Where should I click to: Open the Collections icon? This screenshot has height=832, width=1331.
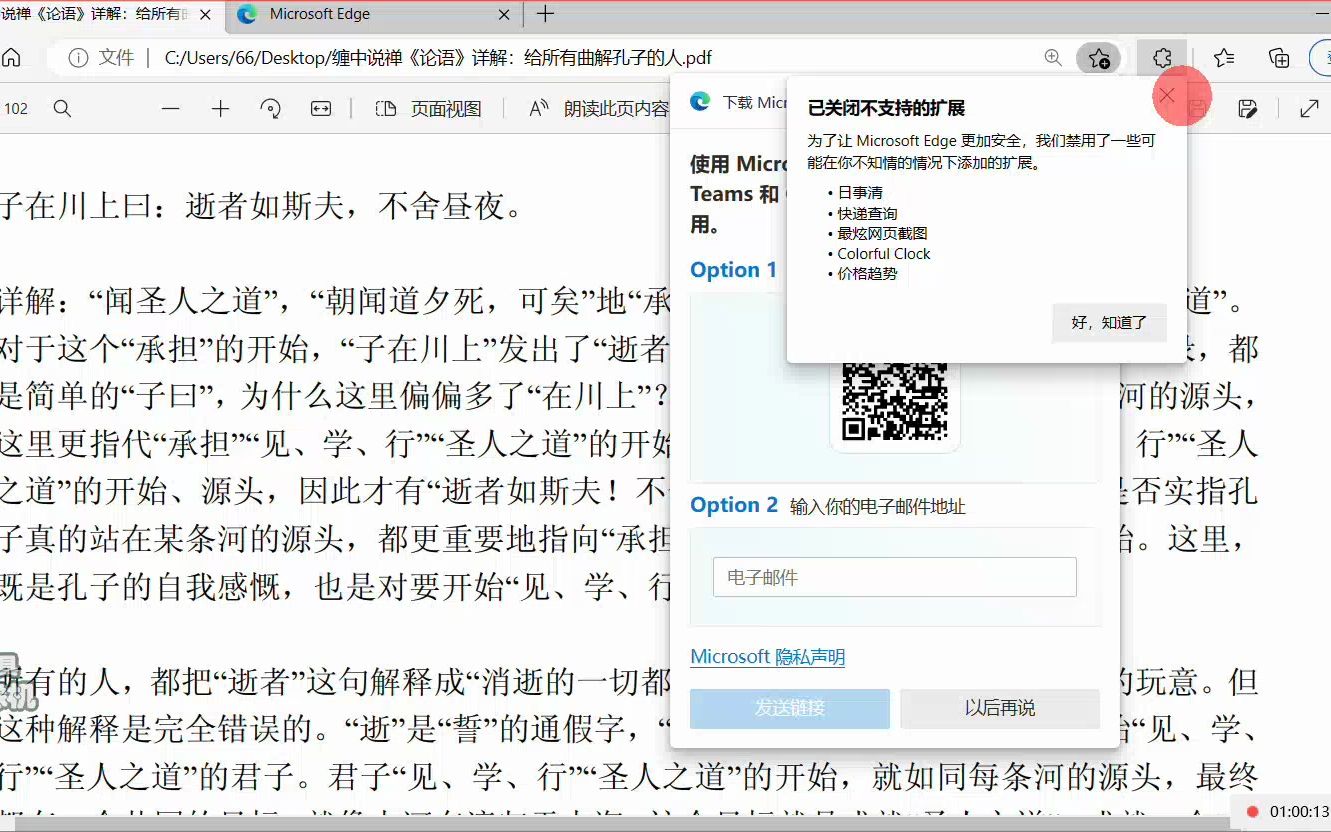coord(1279,58)
